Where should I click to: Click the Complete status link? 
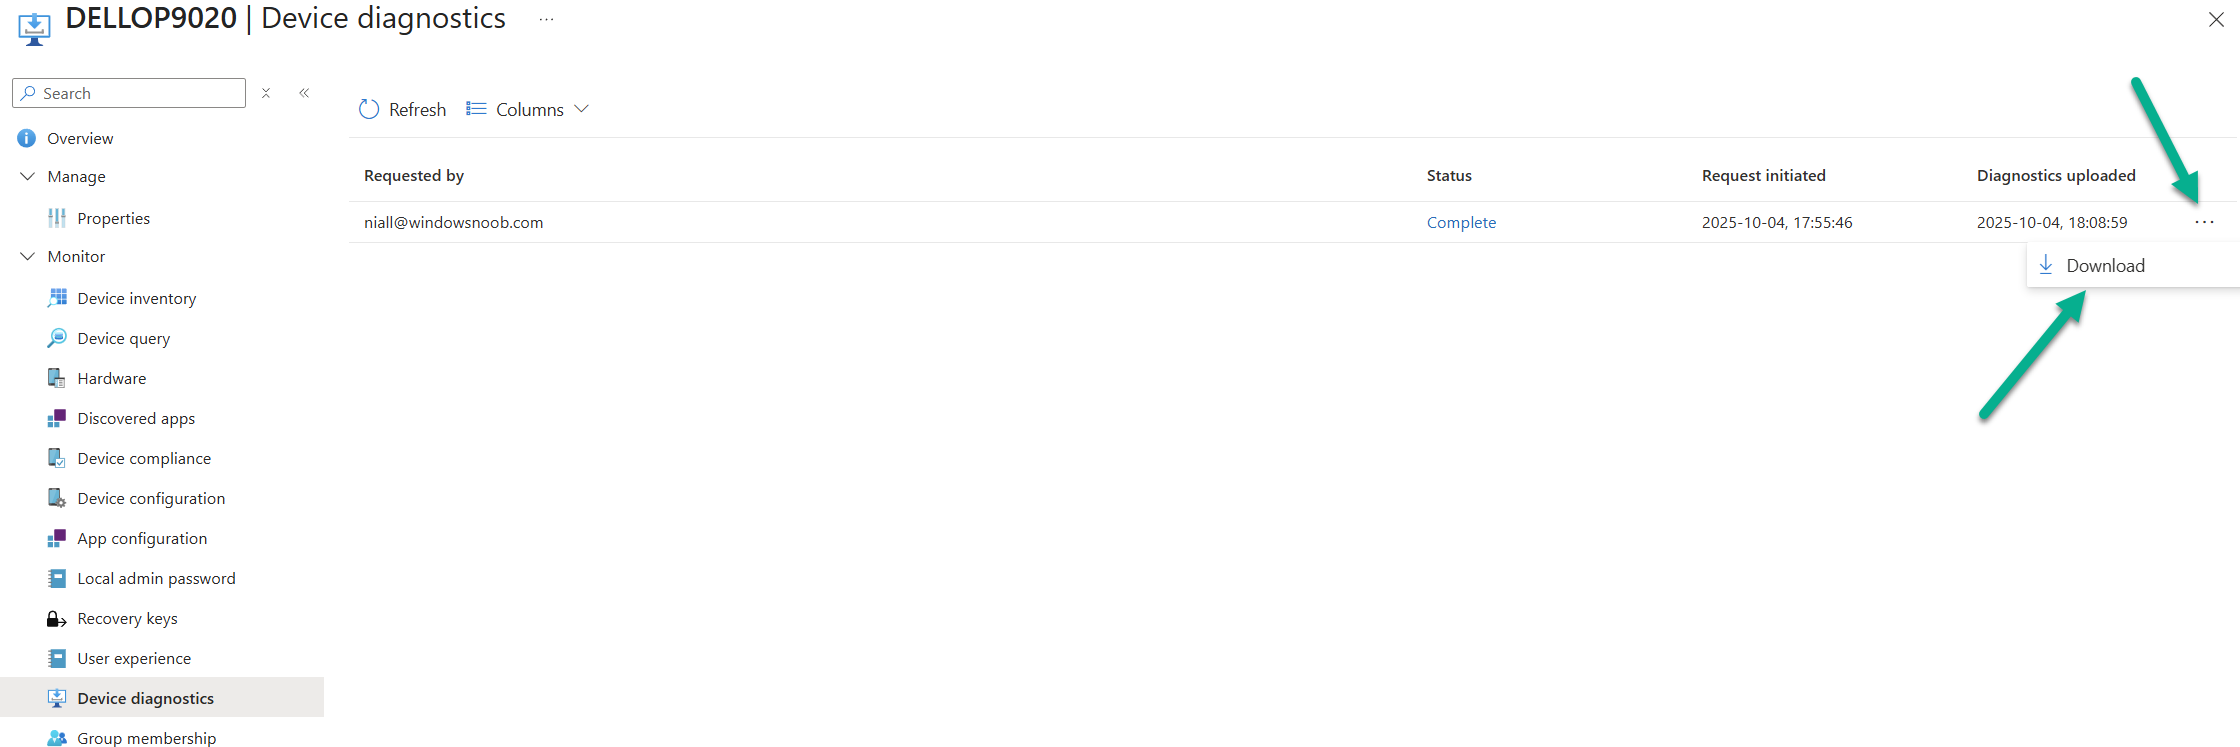point(1461,222)
